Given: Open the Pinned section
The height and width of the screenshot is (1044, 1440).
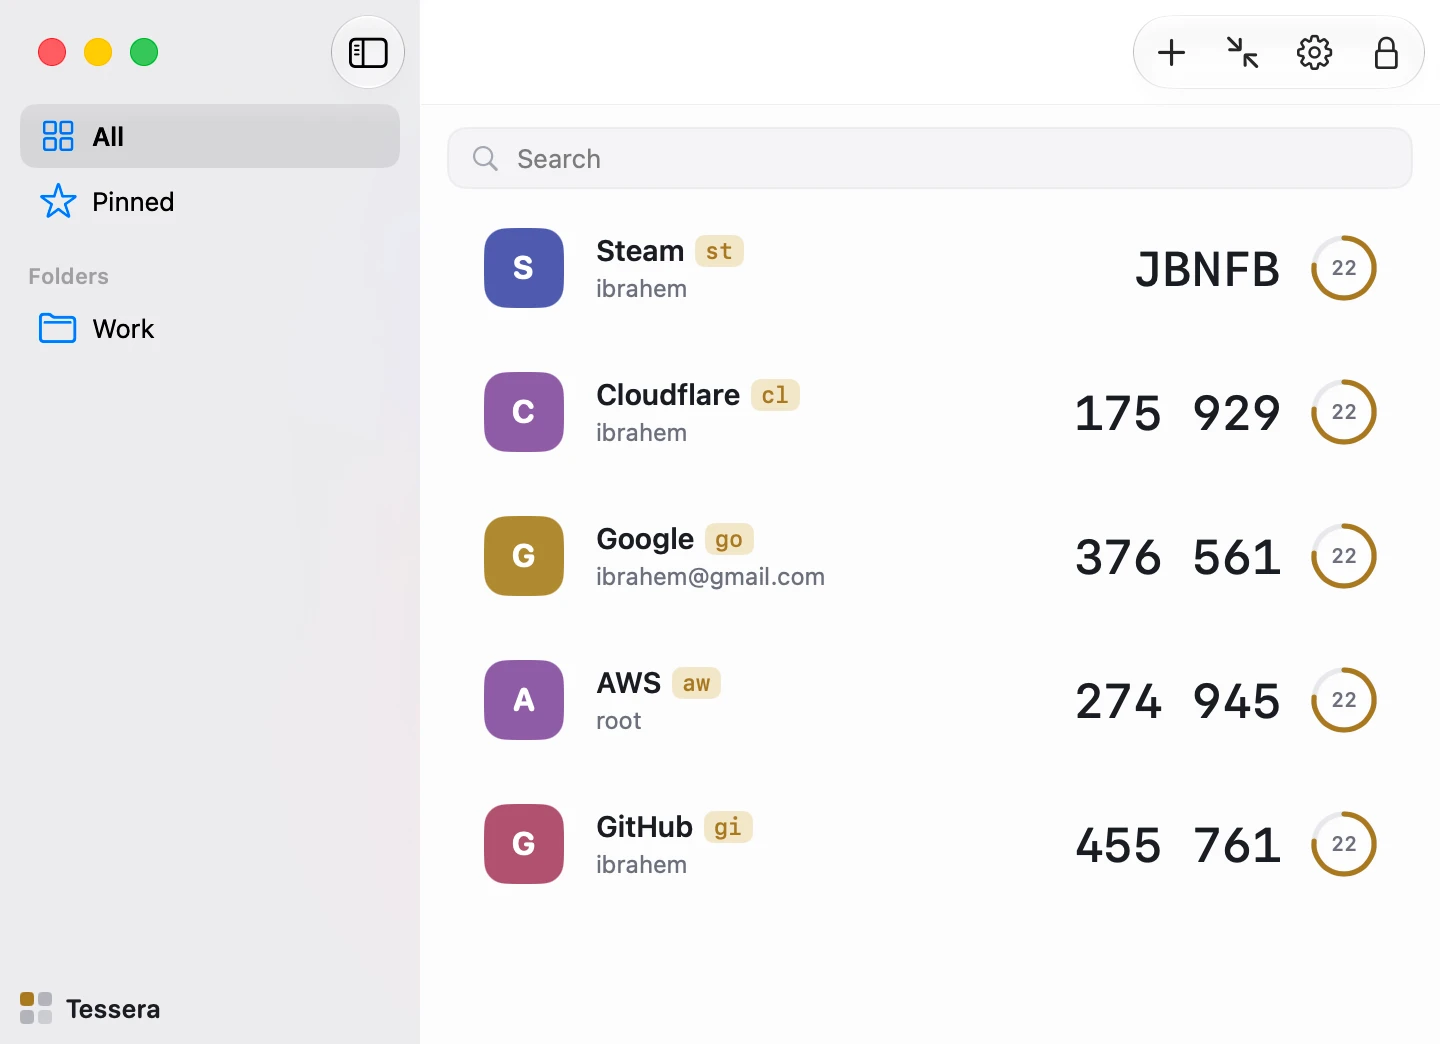Looking at the screenshot, I should coord(210,202).
